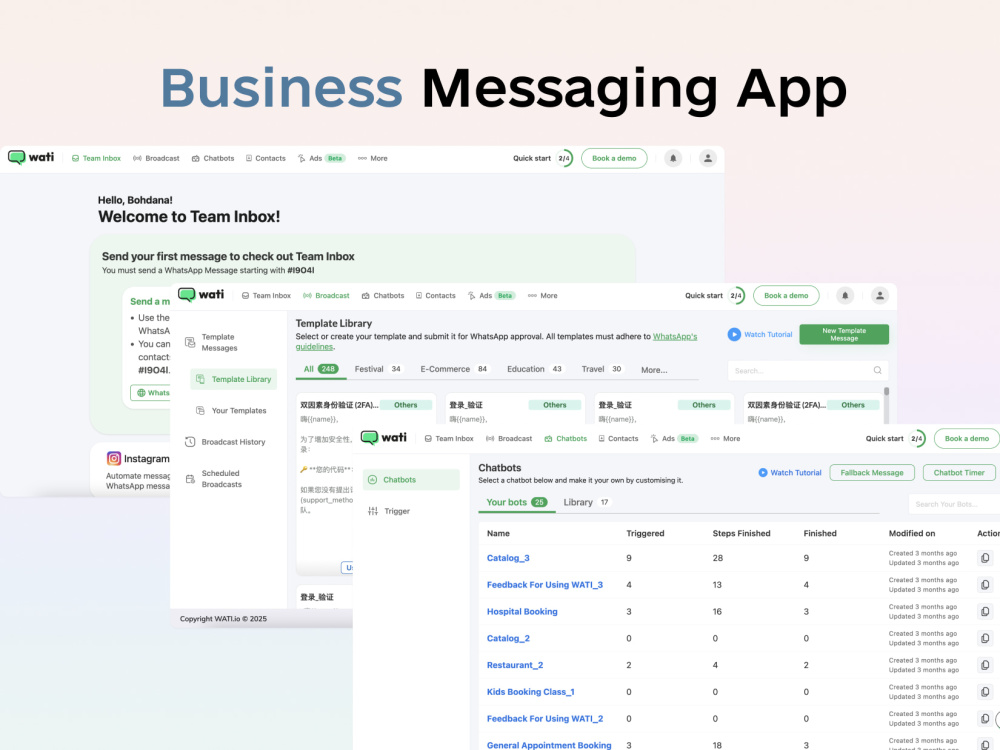
Task: Open the Feedback For Using WATI_3 chatbot
Action: tap(545, 585)
